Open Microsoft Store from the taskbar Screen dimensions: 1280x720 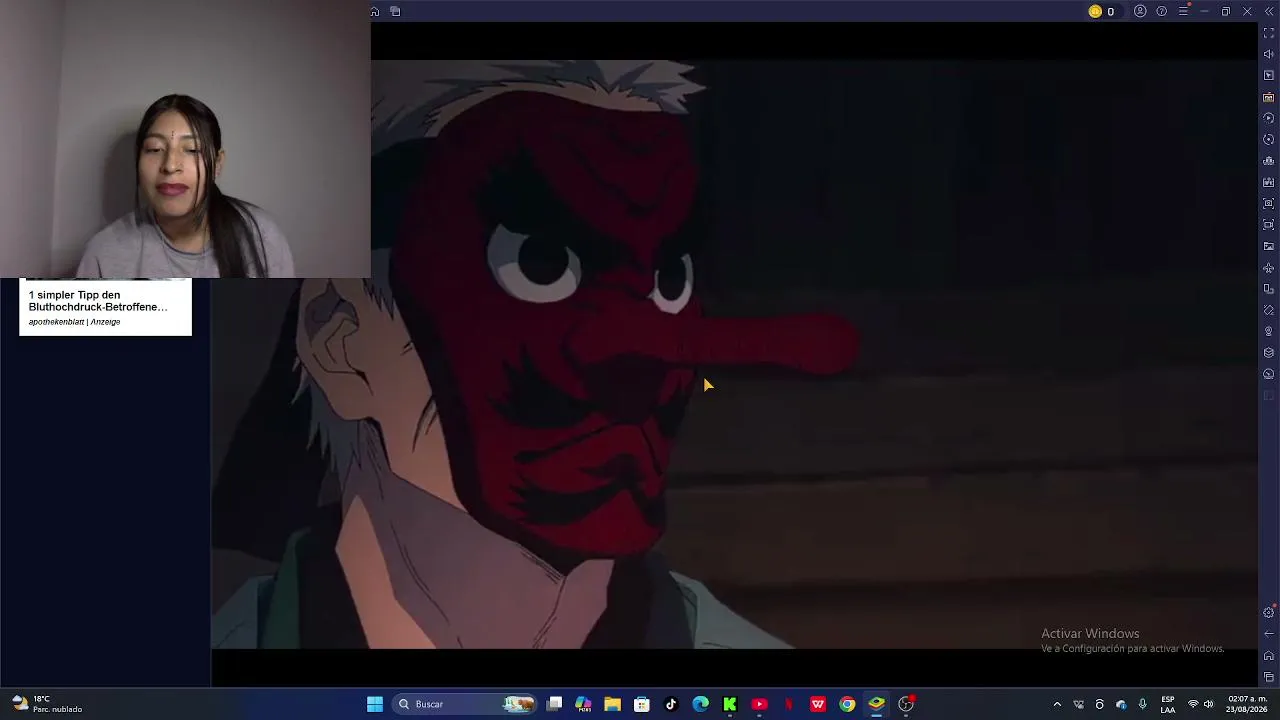click(642, 704)
